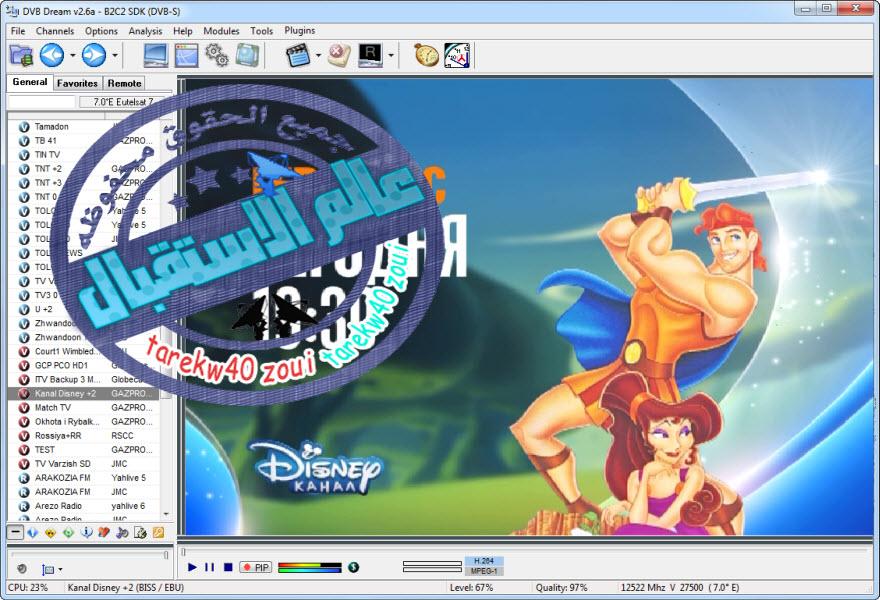Screen dimensions: 880x600
Task: Click the blue info filter icon
Action: coord(86,532)
